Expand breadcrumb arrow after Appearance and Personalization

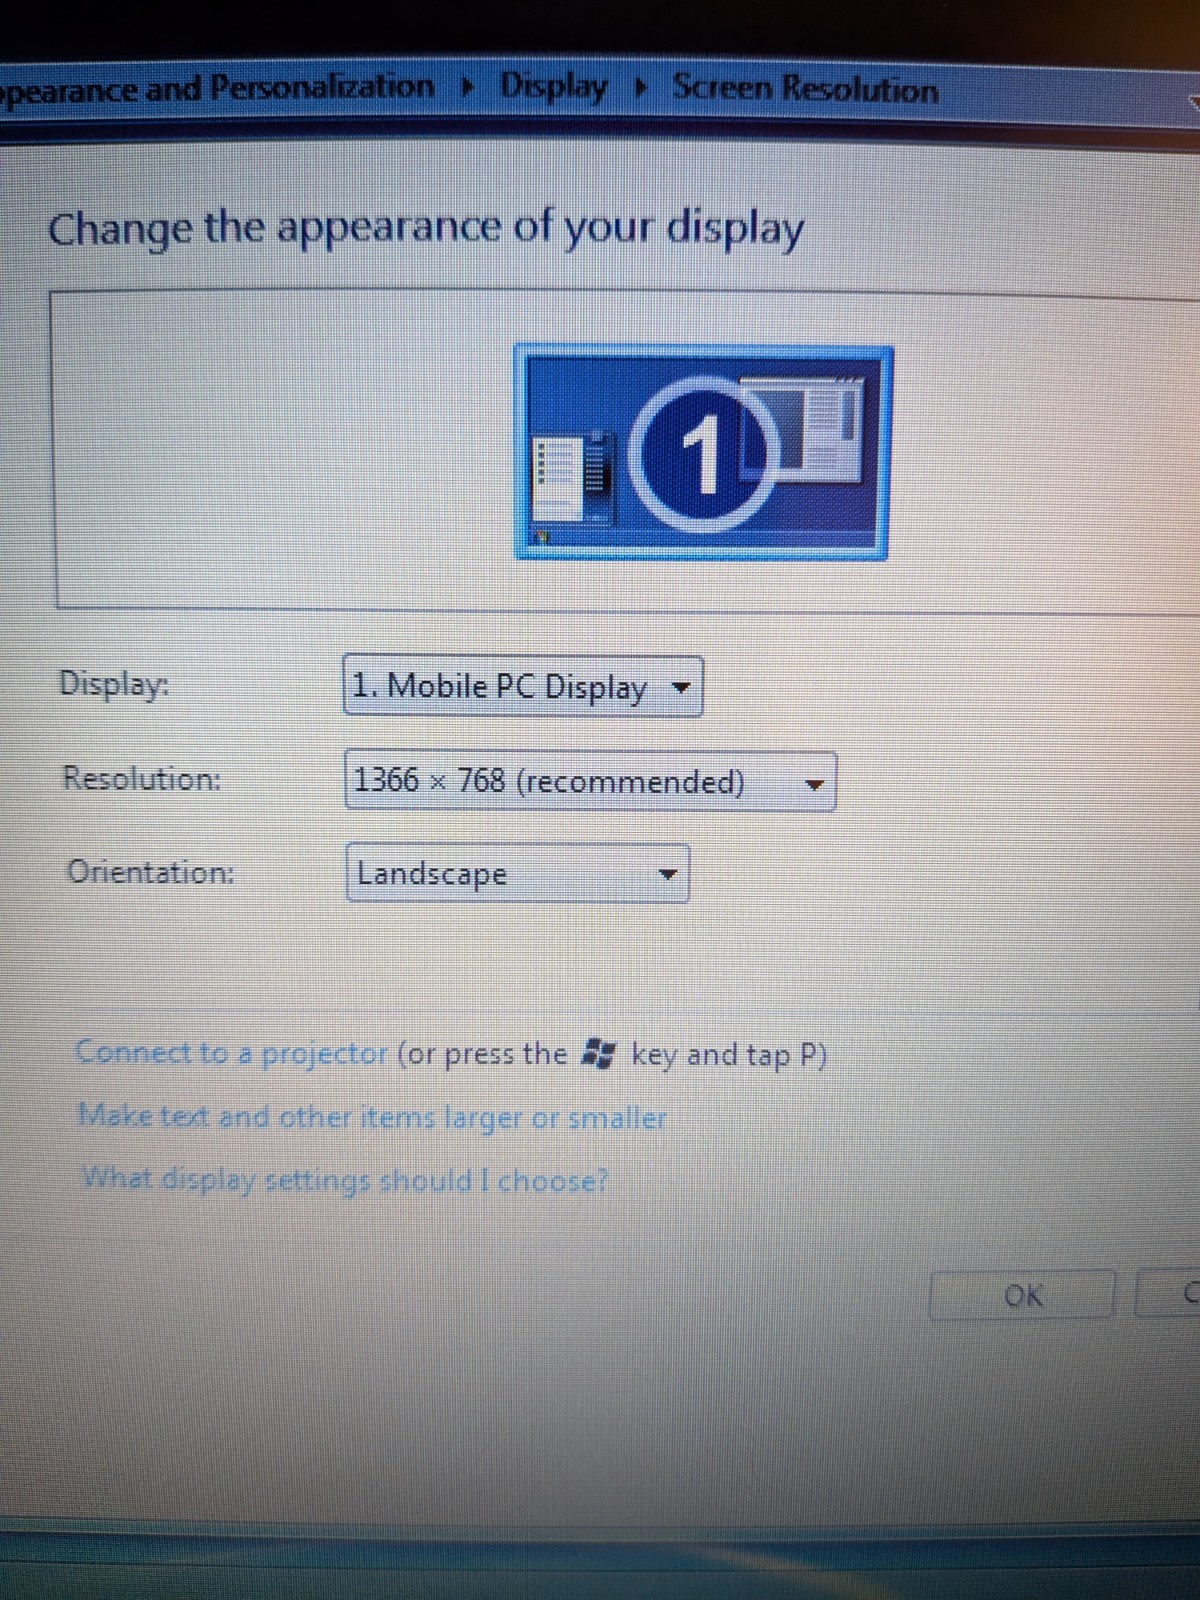click(467, 87)
